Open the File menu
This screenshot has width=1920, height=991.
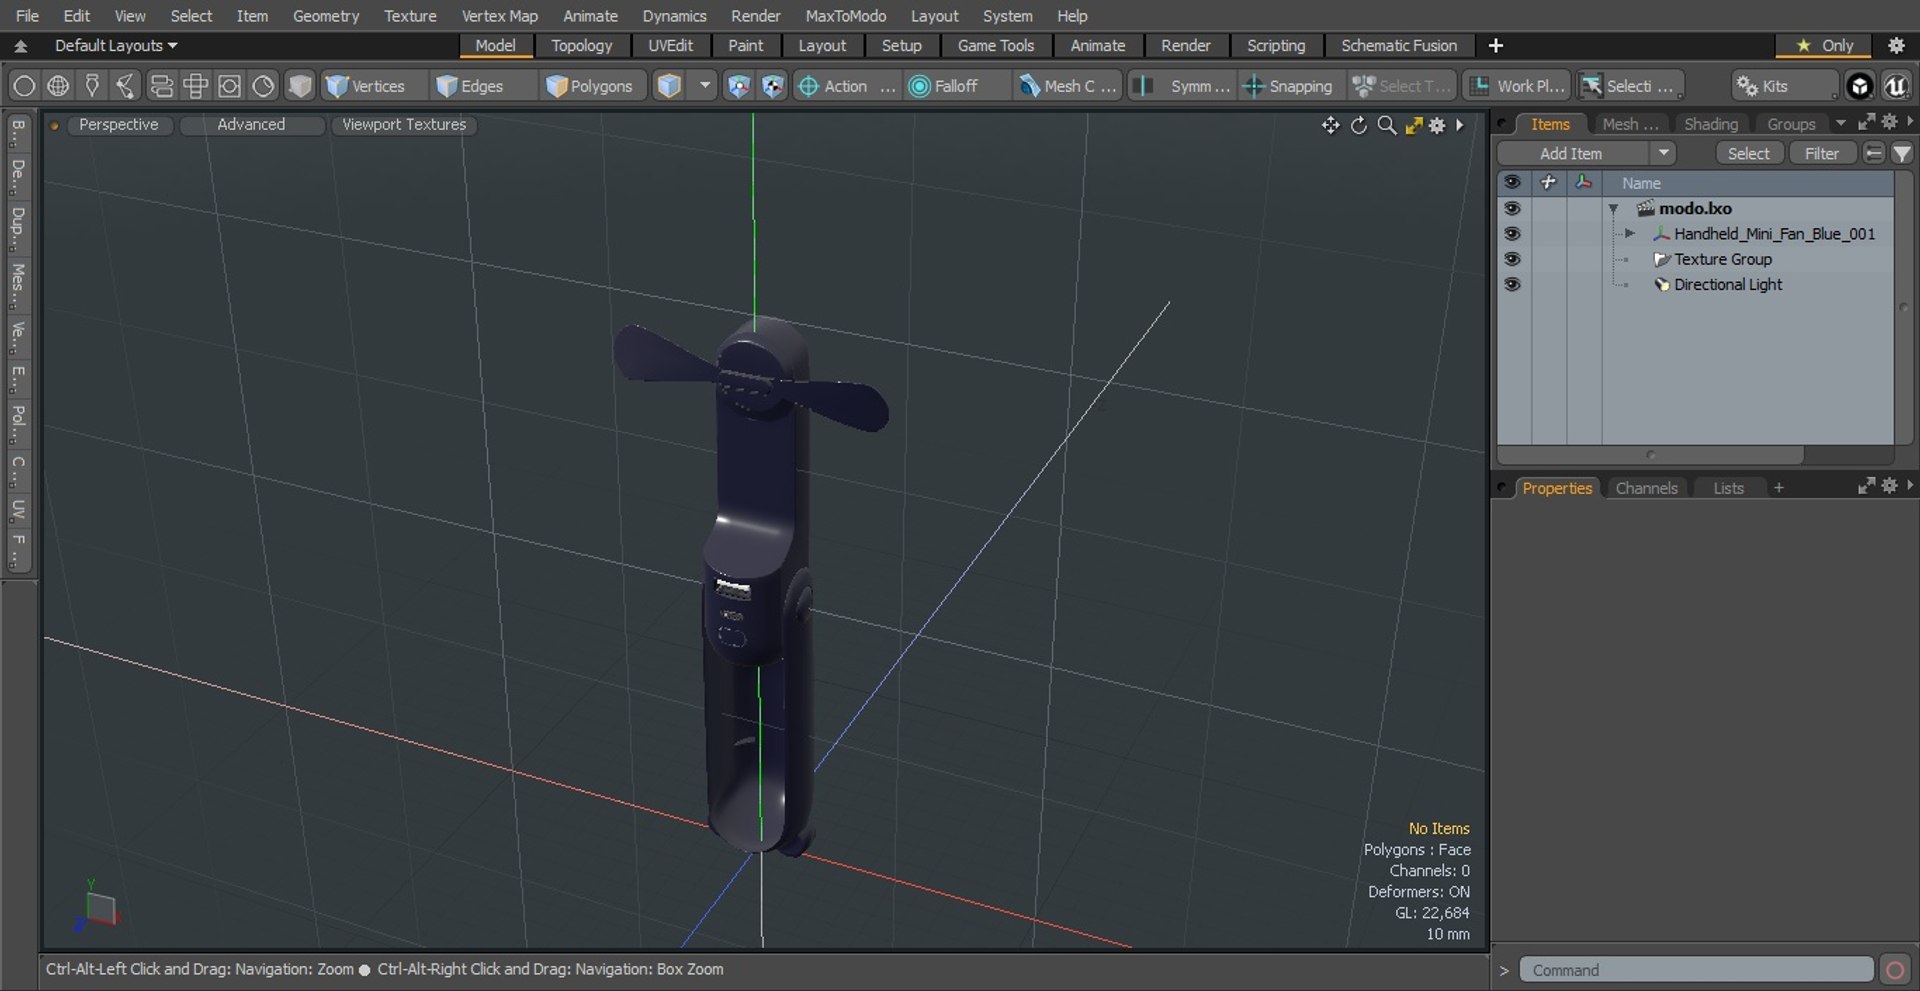coord(27,16)
